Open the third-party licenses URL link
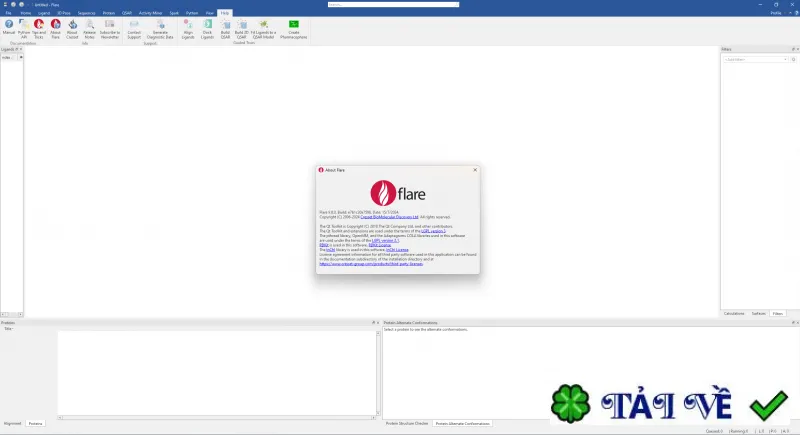The image size is (800, 435). coord(371,264)
